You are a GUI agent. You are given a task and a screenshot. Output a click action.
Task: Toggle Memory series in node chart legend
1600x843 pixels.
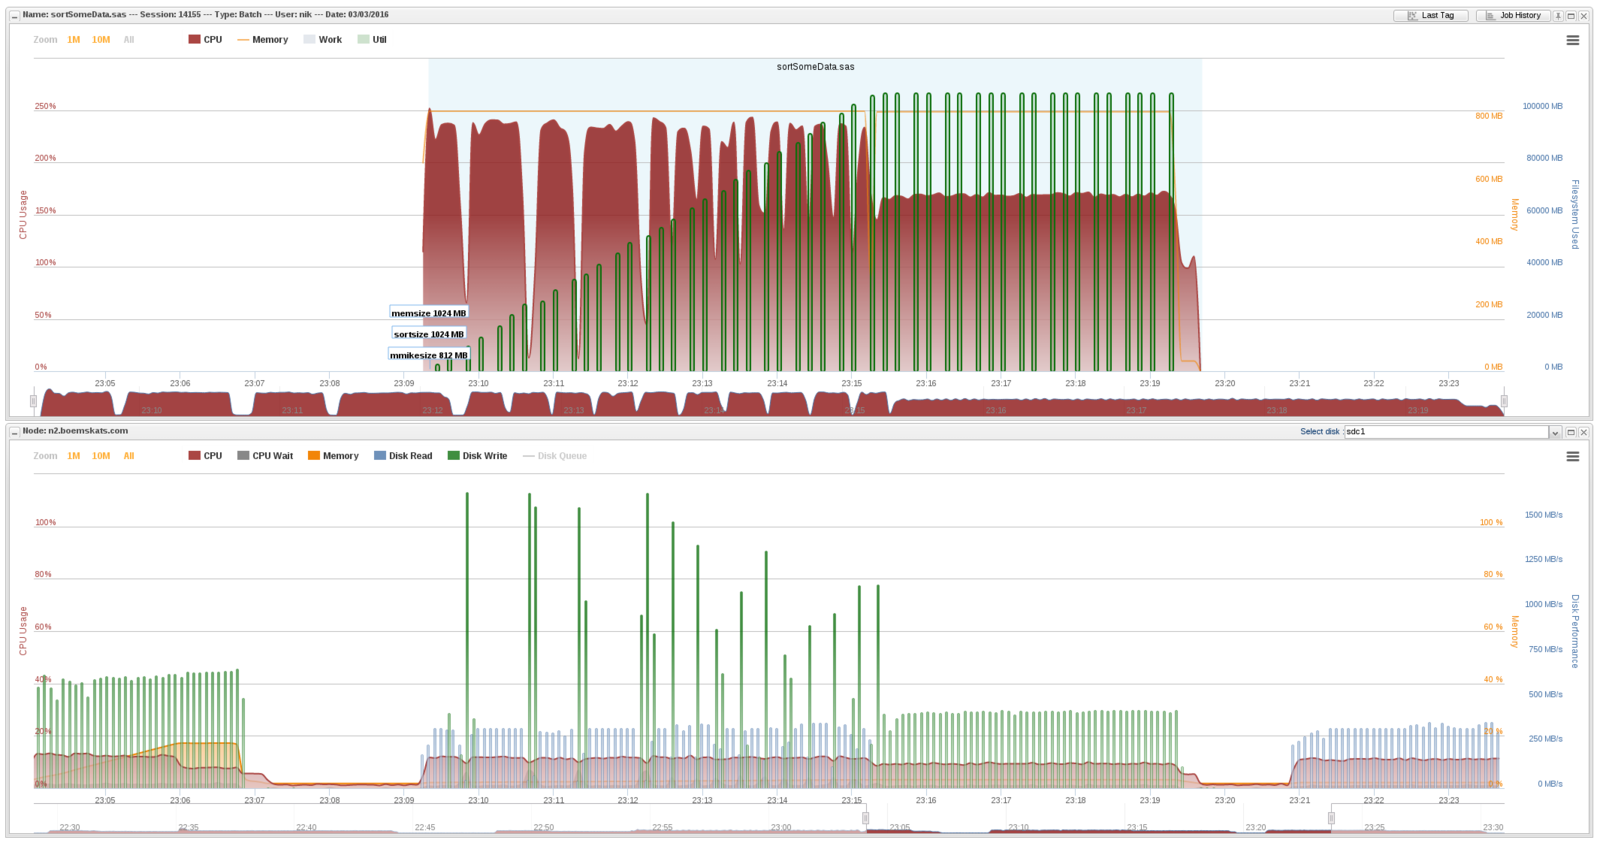[x=333, y=456]
